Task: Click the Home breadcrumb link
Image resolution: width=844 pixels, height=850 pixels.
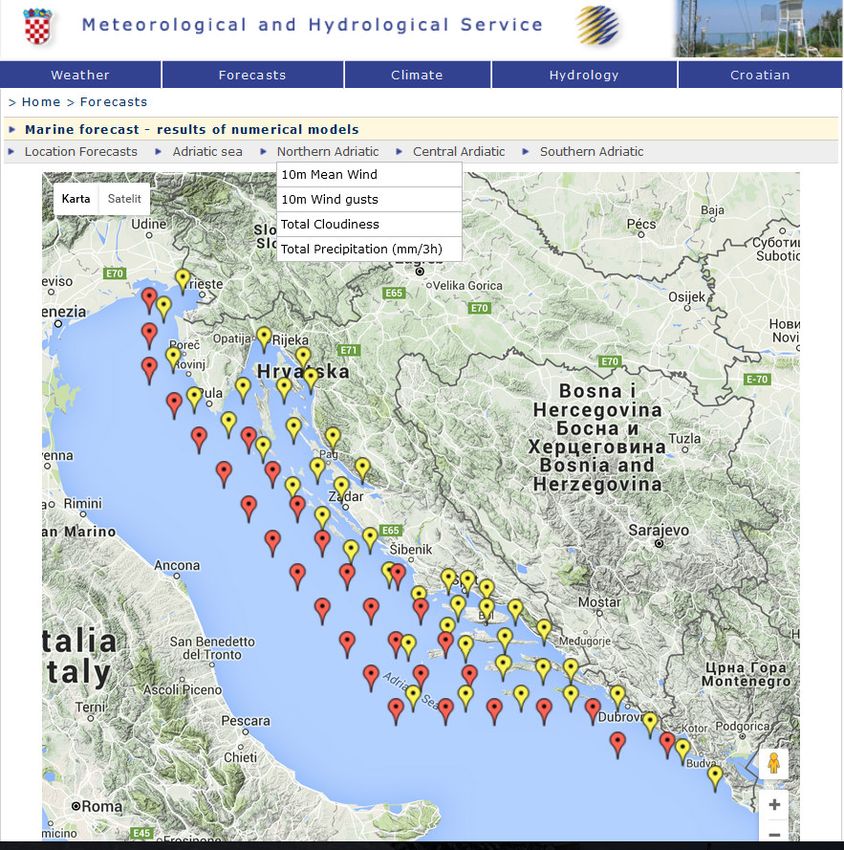Action: click(x=41, y=102)
